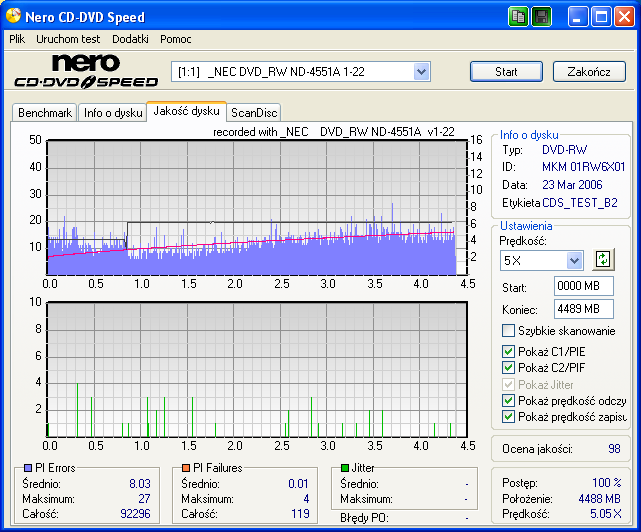Image resolution: width=641 pixels, height=532 pixels.
Task: Click the copy to clipboard icon in title bar
Action: click(518, 17)
